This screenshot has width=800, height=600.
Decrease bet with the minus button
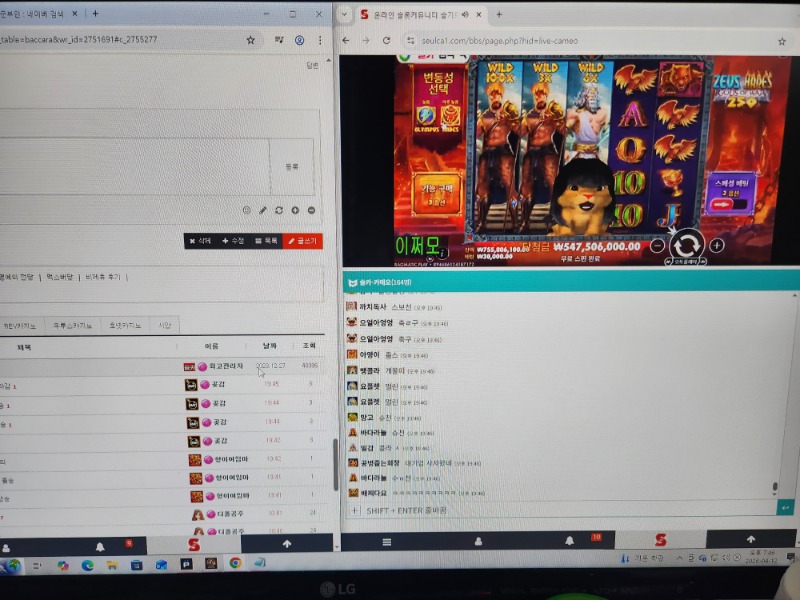click(x=659, y=245)
